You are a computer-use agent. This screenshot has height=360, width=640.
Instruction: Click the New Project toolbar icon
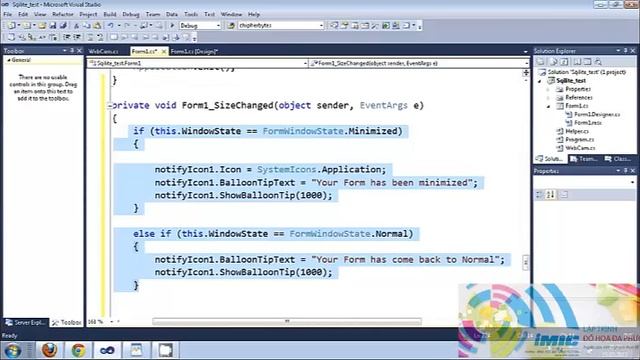11,25
